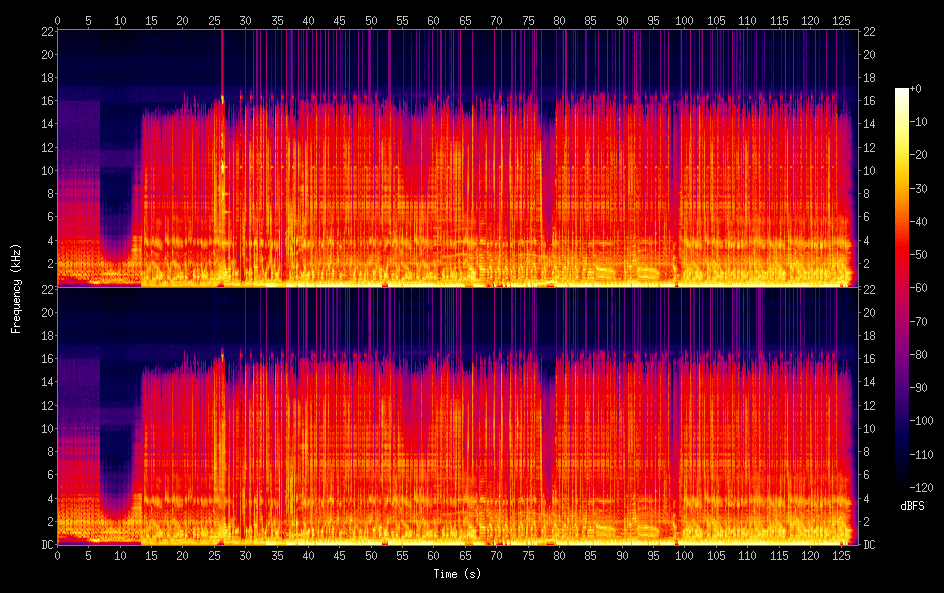This screenshot has width=944, height=593.
Task: Click the 22 kHz label at the top right axis
Action: click(x=869, y=31)
